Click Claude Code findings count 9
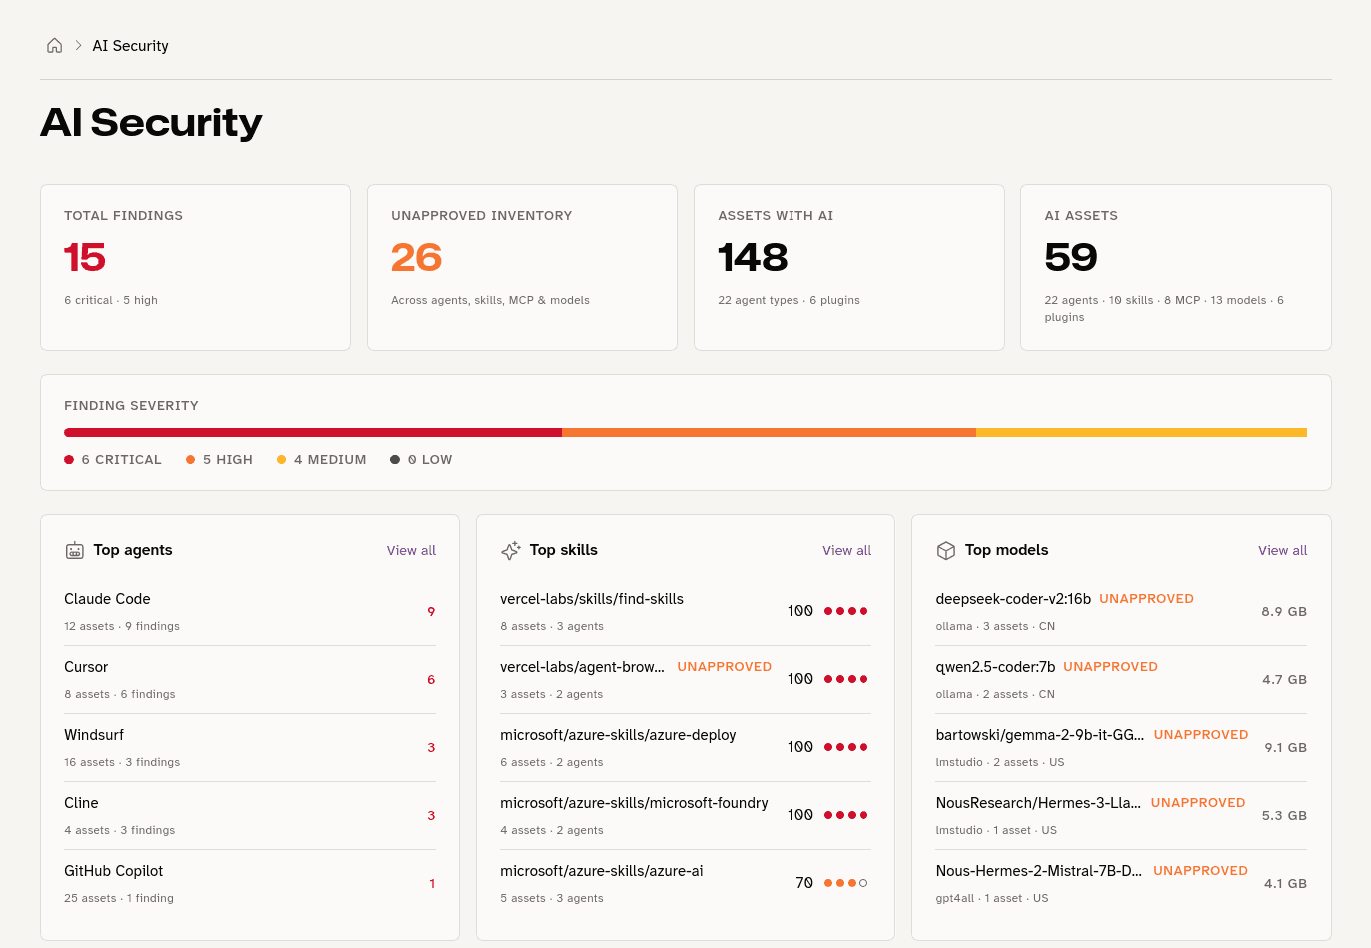This screenshot has height=948, width=1371. (x=431, y=612)
